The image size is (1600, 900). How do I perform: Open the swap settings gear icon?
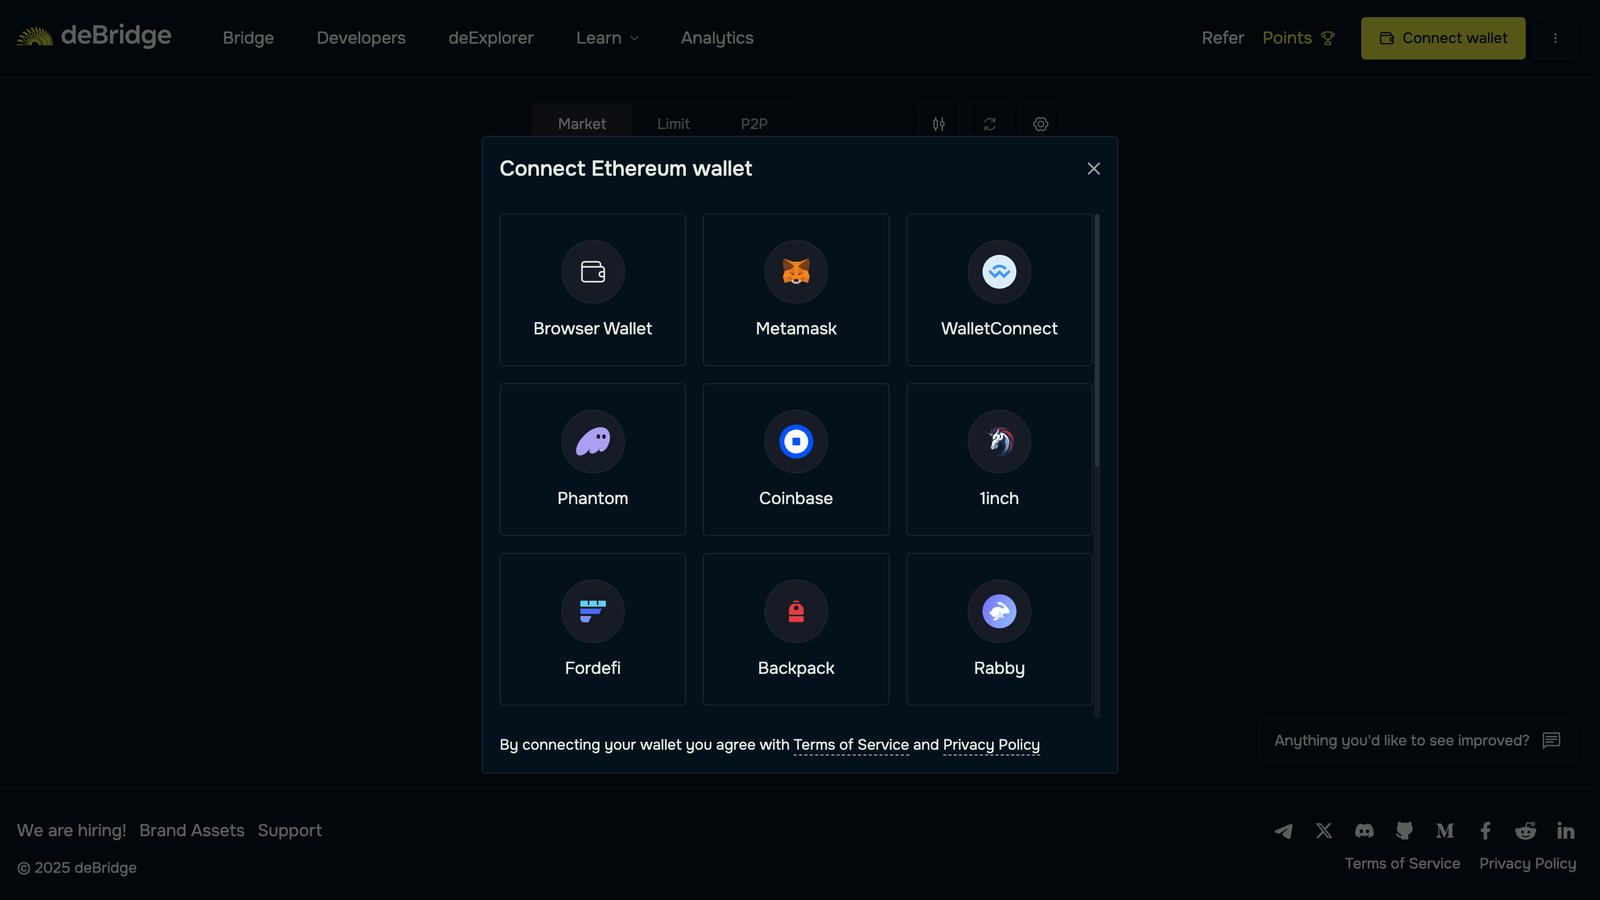coord(1040,123)
